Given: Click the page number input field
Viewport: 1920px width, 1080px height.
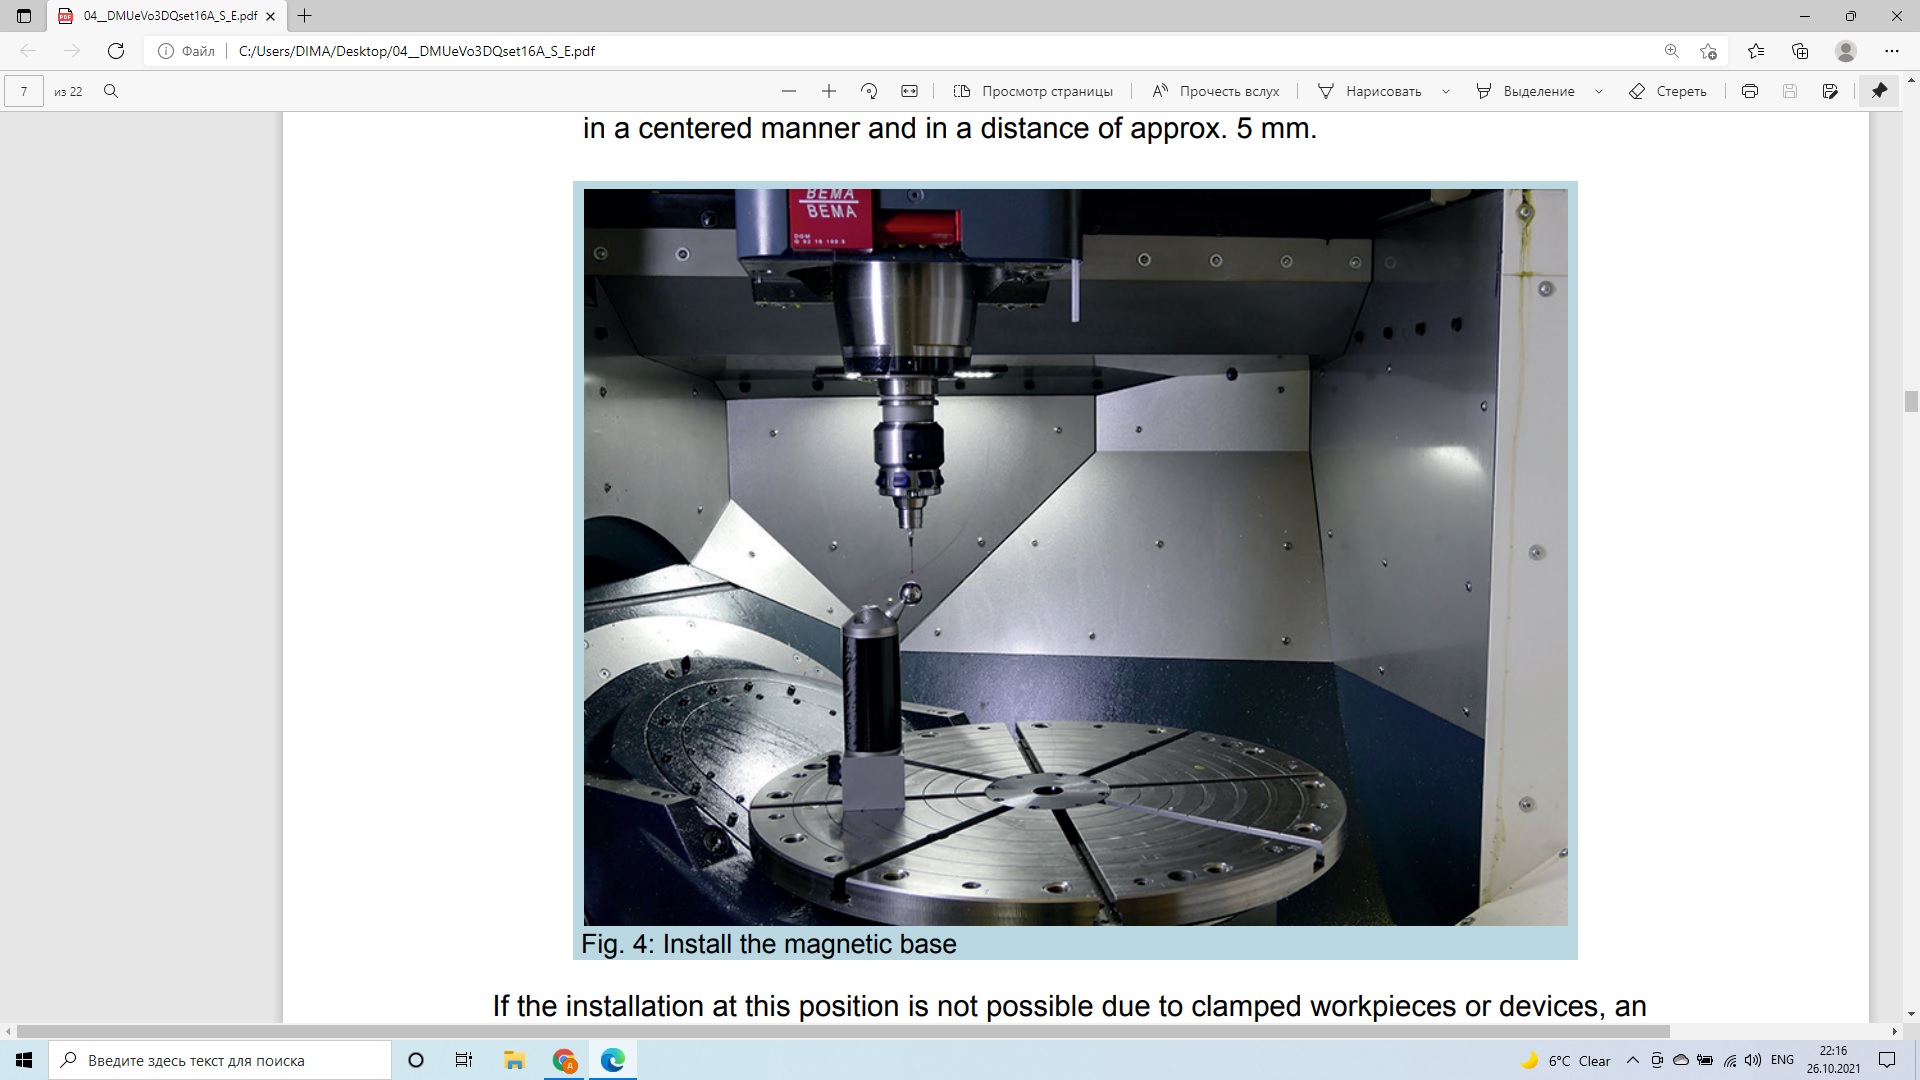Looking at the screenshot, I should tap(24, 91).
